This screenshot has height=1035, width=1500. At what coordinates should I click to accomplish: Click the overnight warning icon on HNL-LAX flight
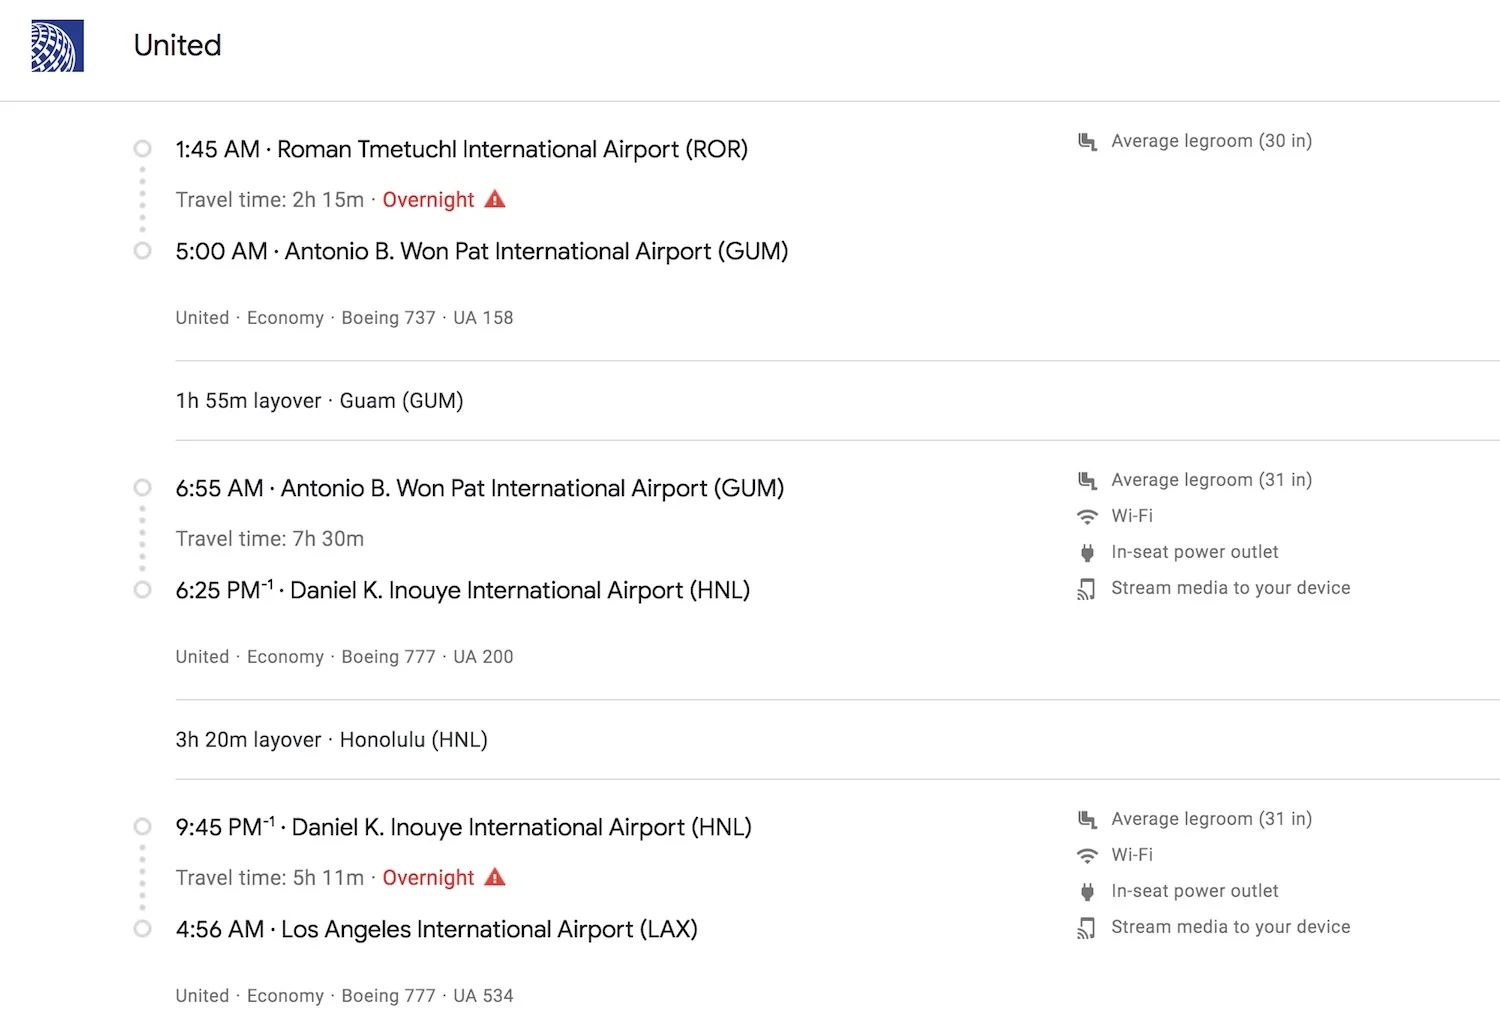tap(495, 877)
